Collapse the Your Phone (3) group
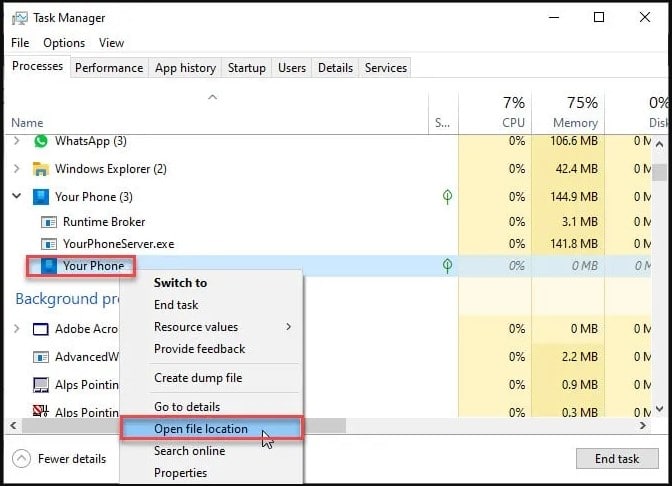Screen dimensions: 672x486 pos(17,196)
